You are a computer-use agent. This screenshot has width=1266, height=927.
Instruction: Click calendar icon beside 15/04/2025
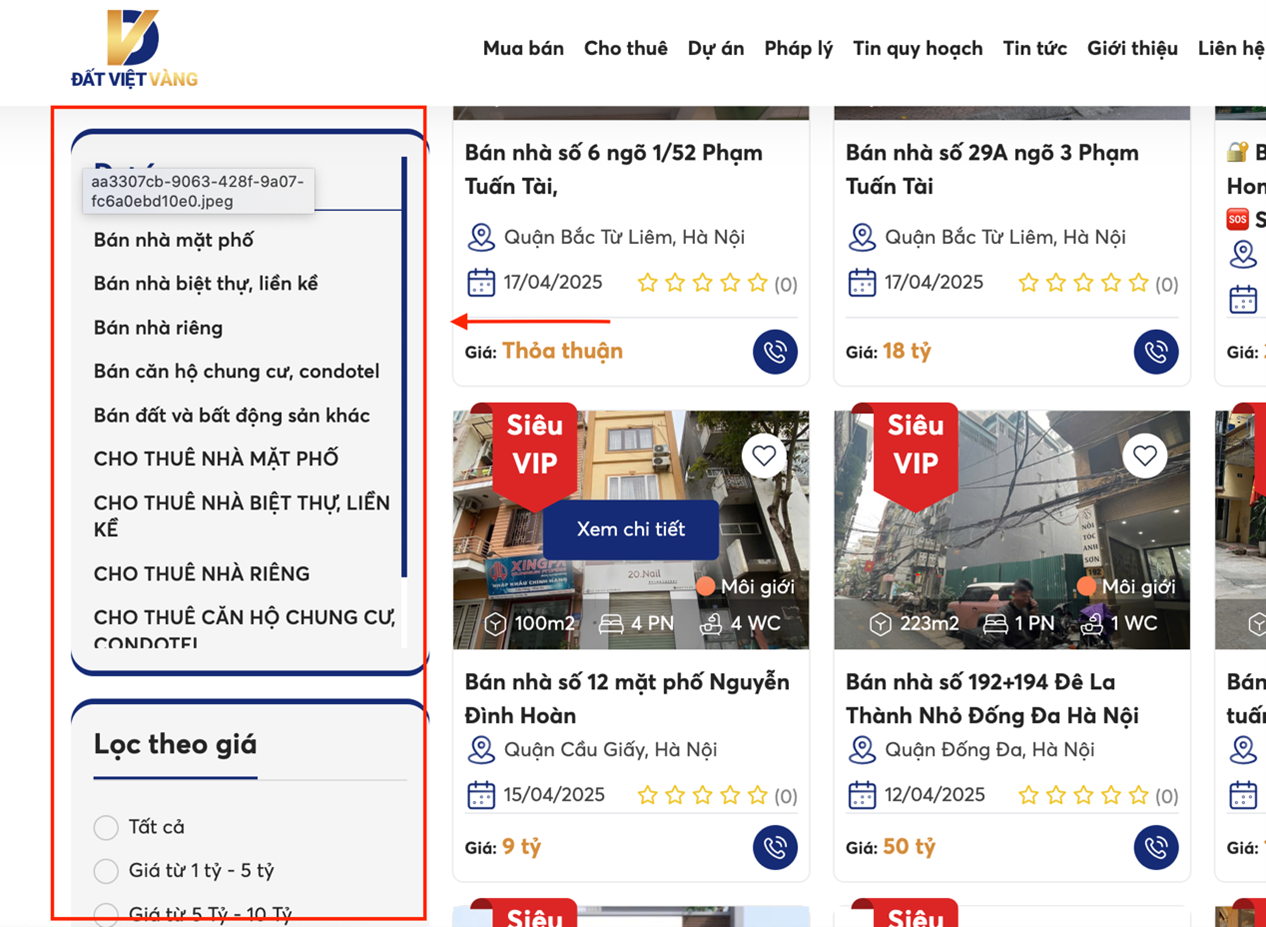point(481,795)
